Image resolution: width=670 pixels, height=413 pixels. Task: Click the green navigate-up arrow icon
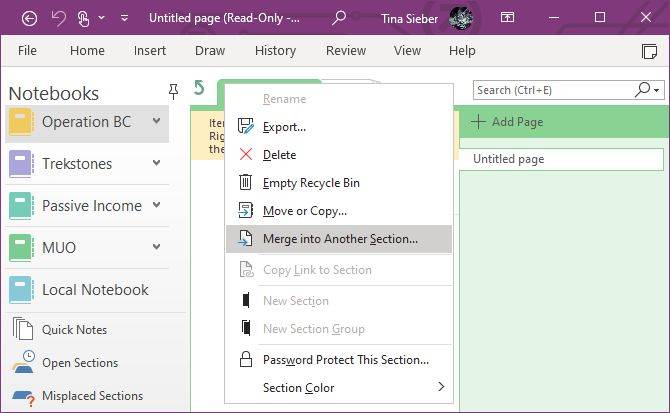click(199, 88)
